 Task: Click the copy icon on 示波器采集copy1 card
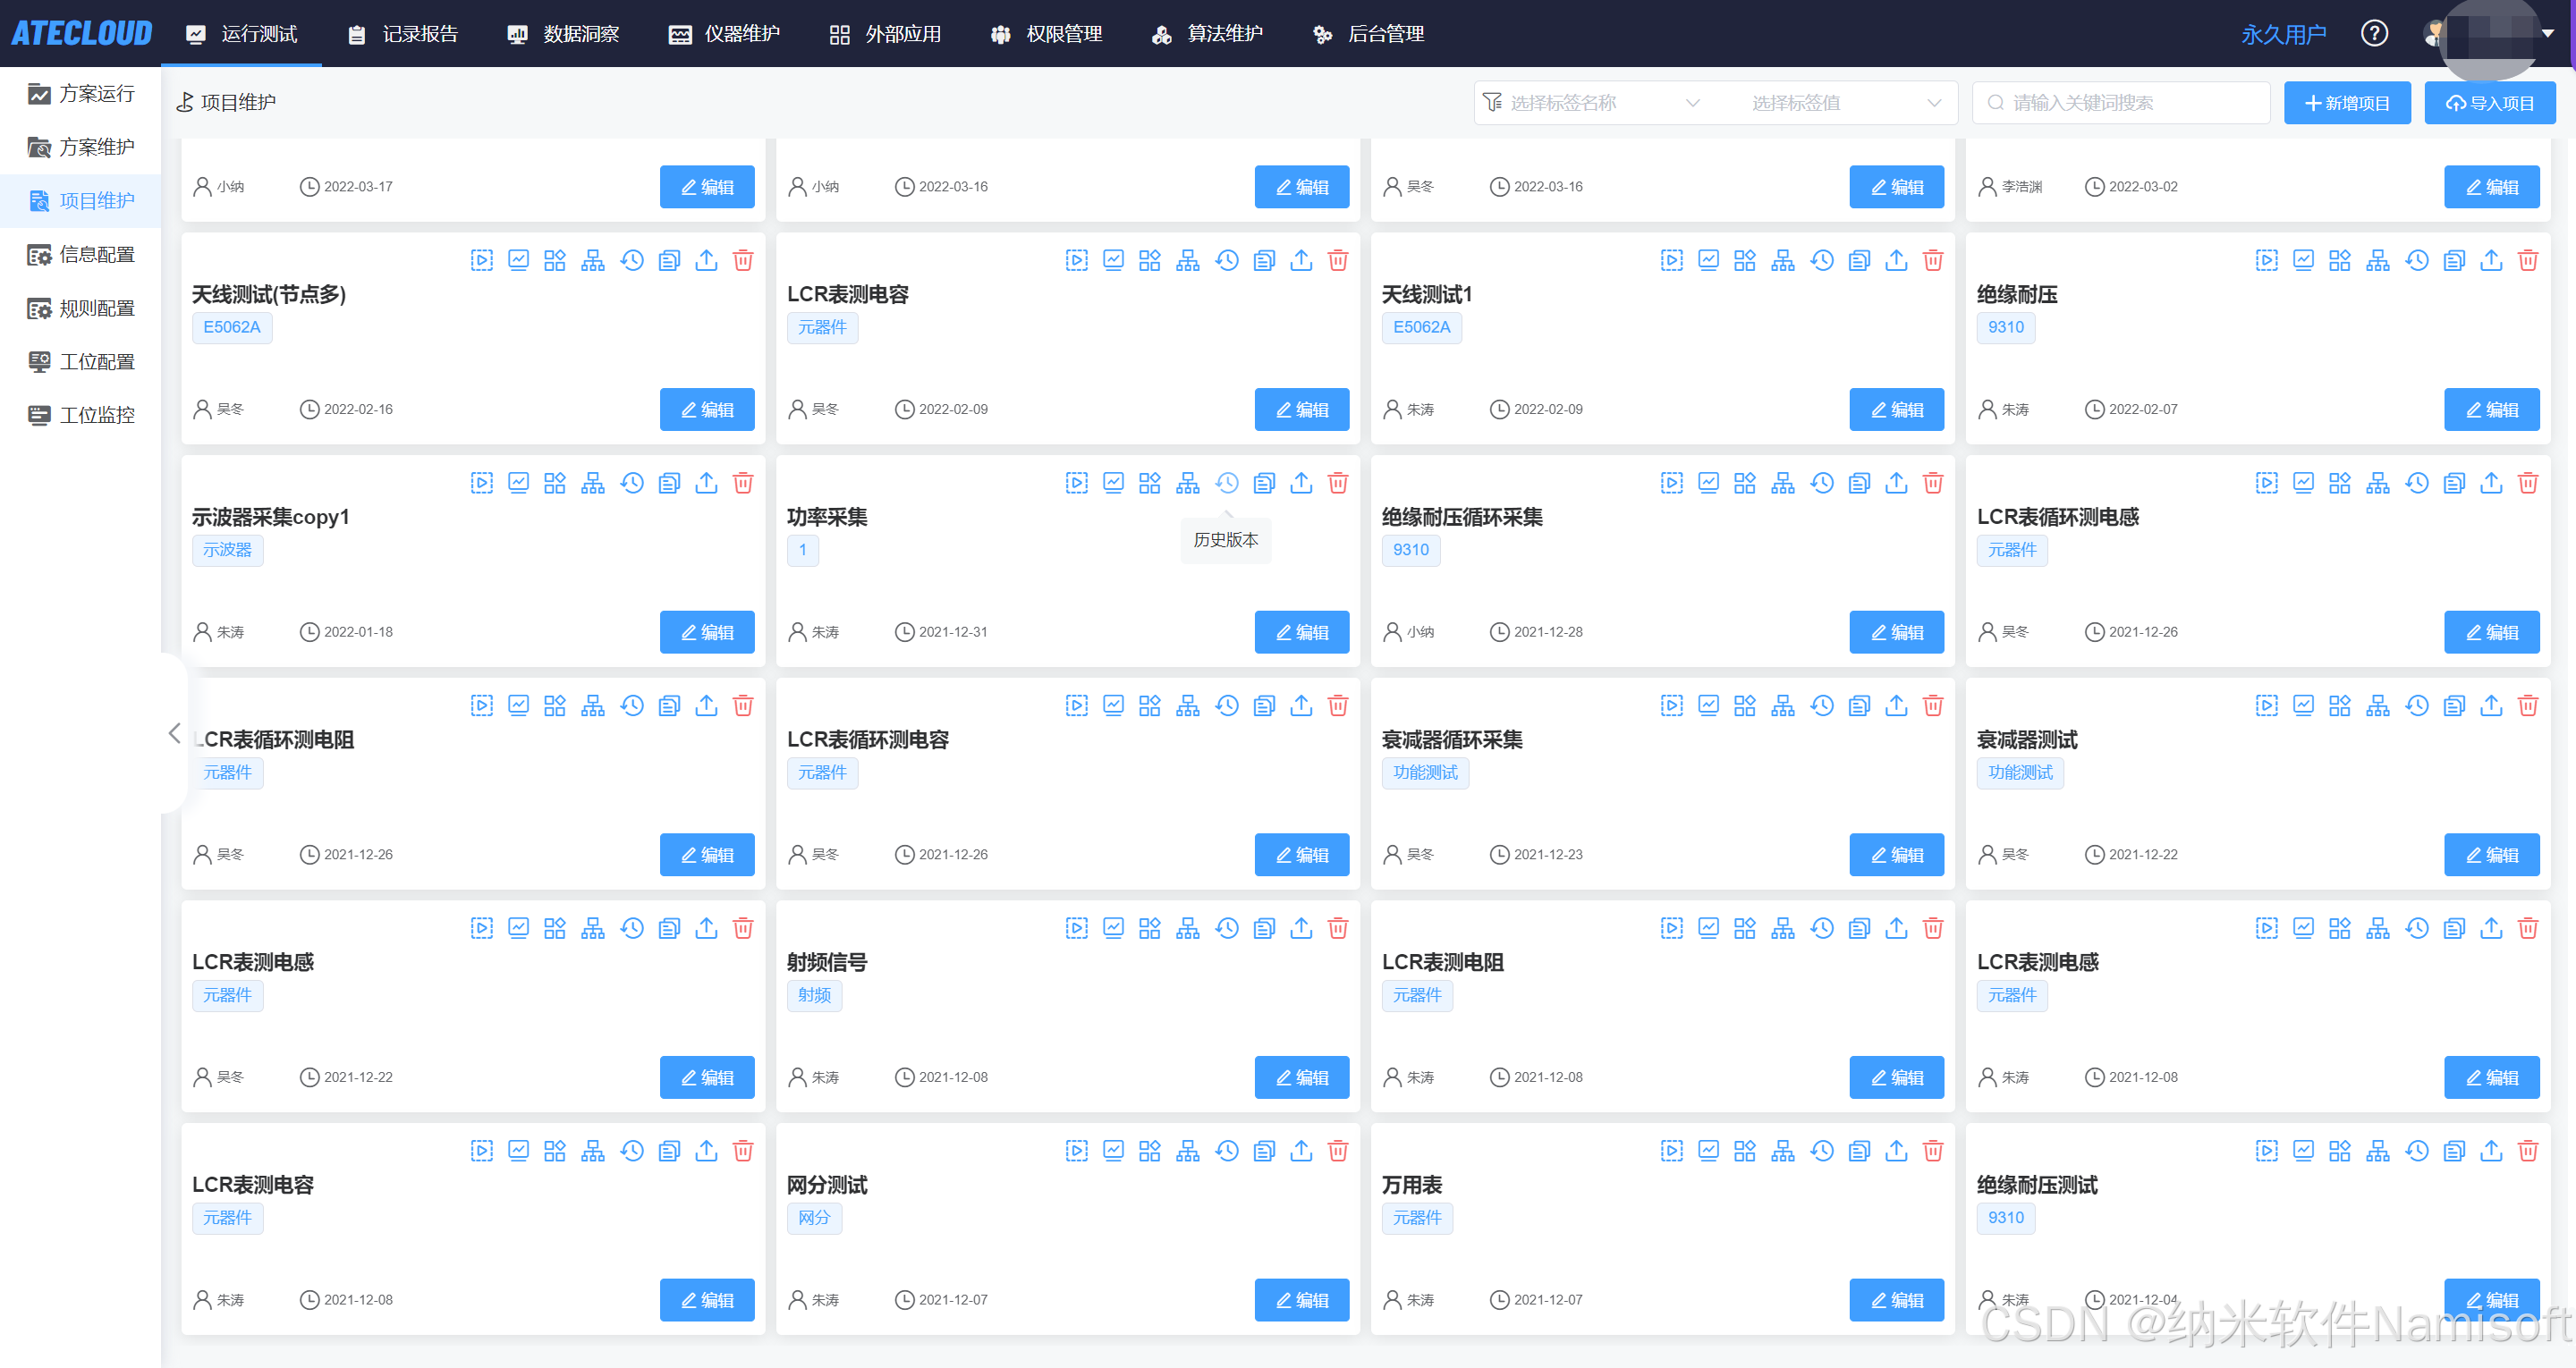point(669,484)
